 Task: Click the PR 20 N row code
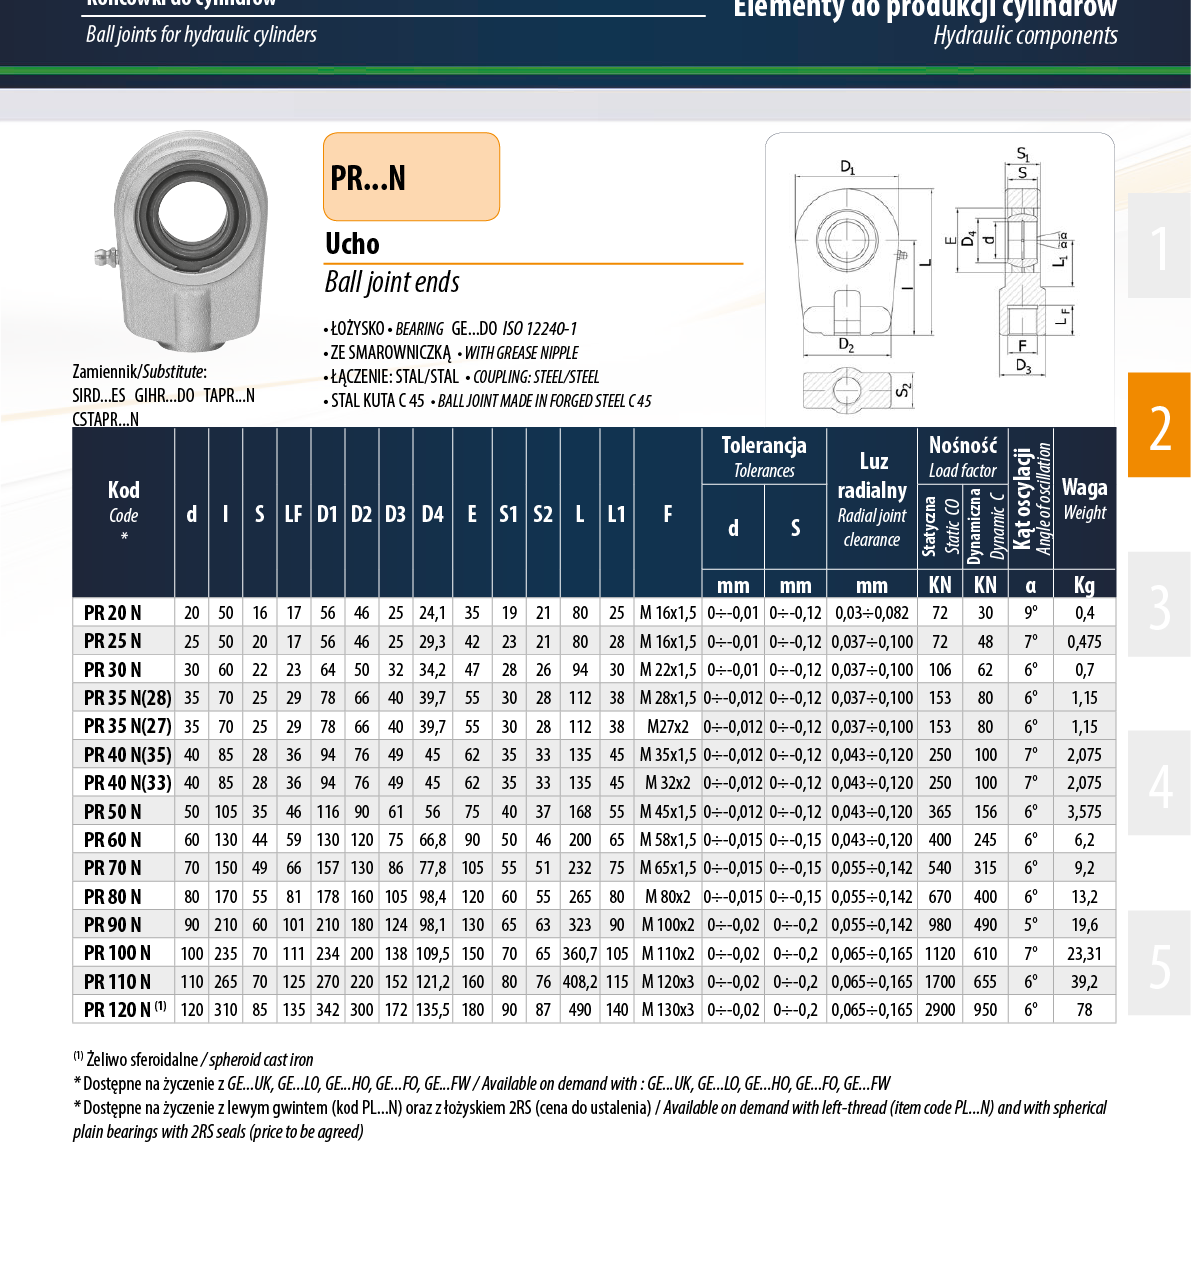tap(113, 613)
